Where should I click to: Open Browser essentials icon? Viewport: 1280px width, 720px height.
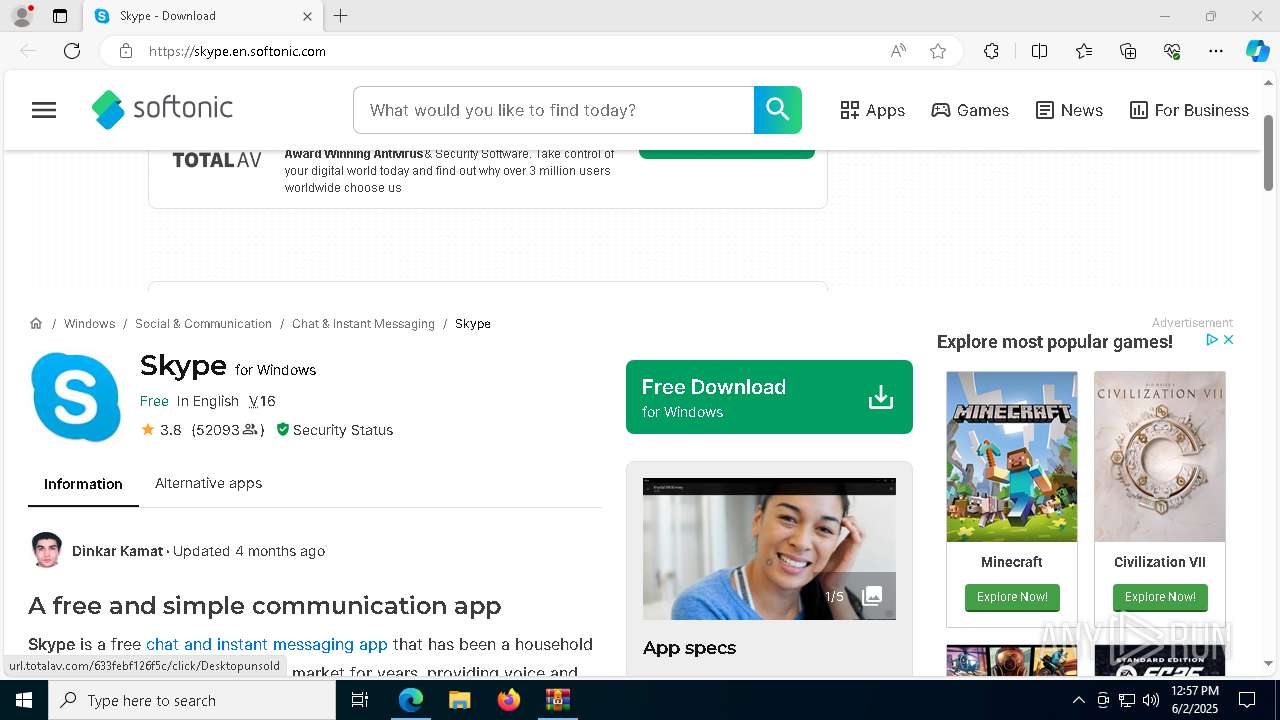click(1173, 51)
